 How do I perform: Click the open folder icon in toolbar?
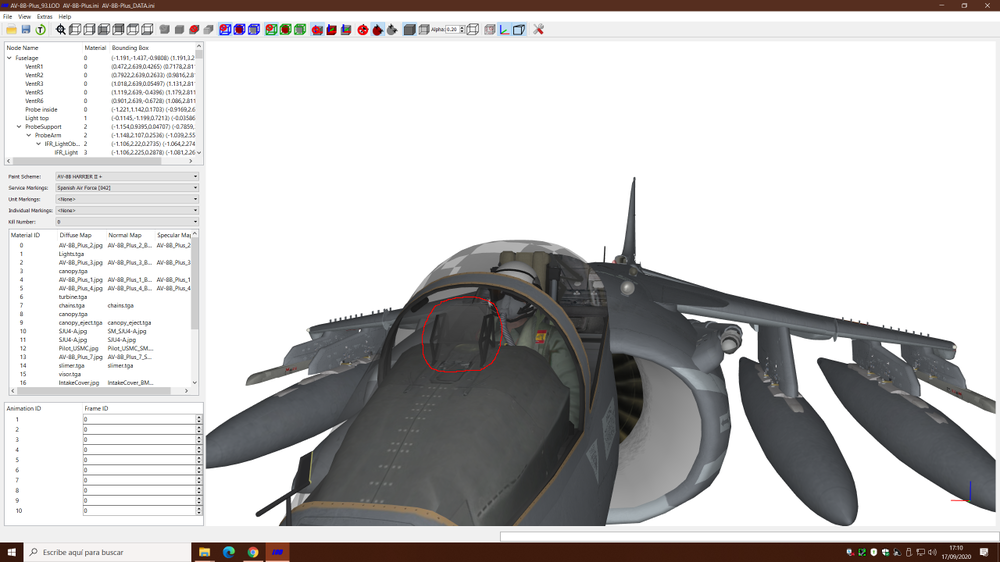(11, 29)
